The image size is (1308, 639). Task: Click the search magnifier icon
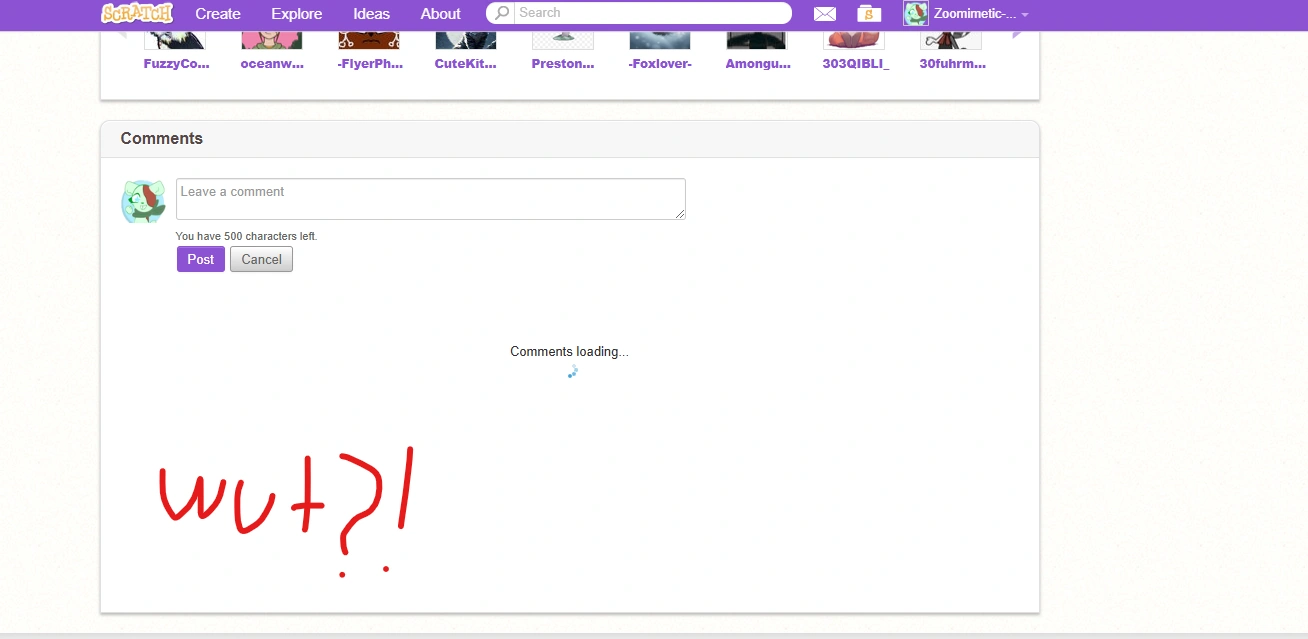(x=499, y=13)
